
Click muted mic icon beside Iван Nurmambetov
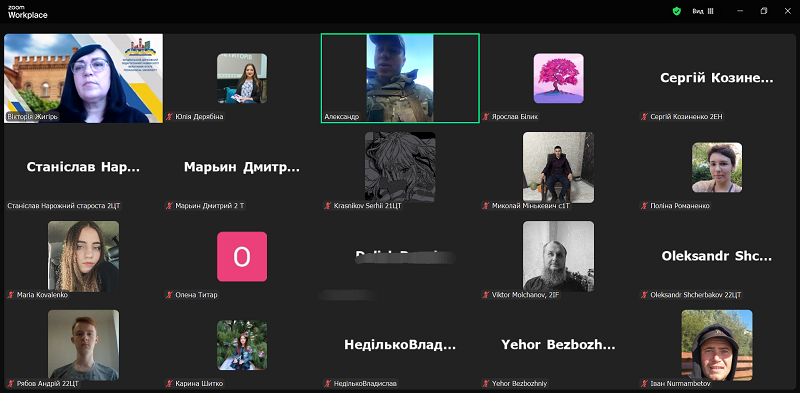click(645, 384)
